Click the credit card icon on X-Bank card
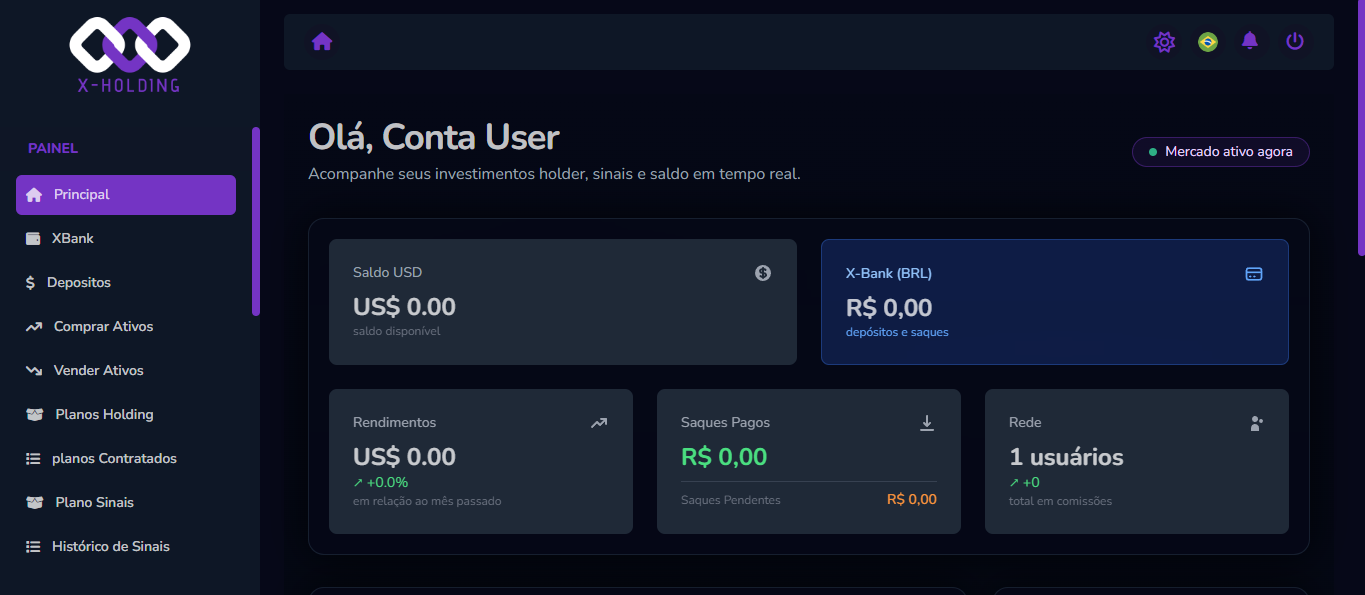The width and height of the screenshot is (1365, 595). [1255, 273]
